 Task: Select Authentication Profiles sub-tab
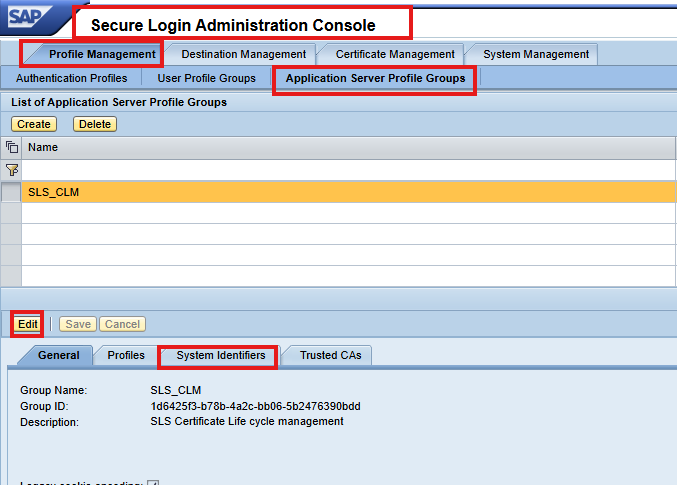pyautogui.click(x=72, y=78)
